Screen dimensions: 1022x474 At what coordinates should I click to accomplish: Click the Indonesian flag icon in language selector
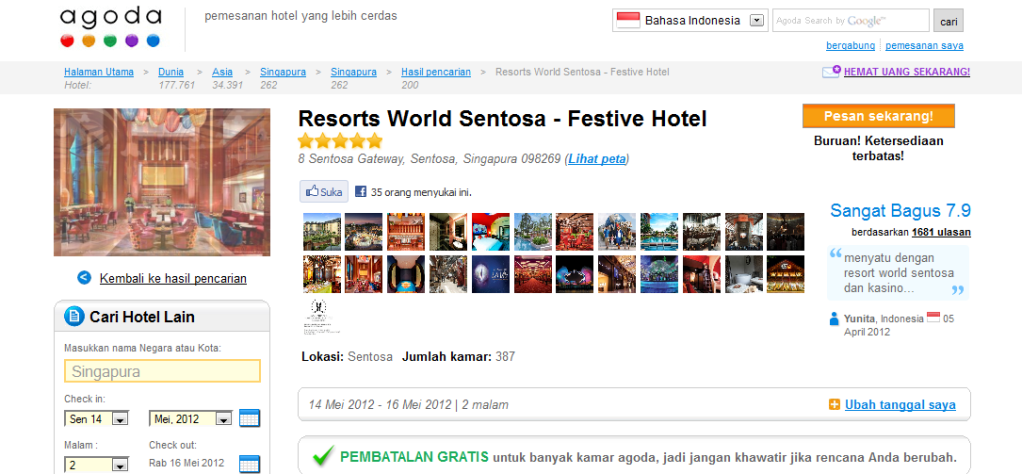[x=628, y=20]
